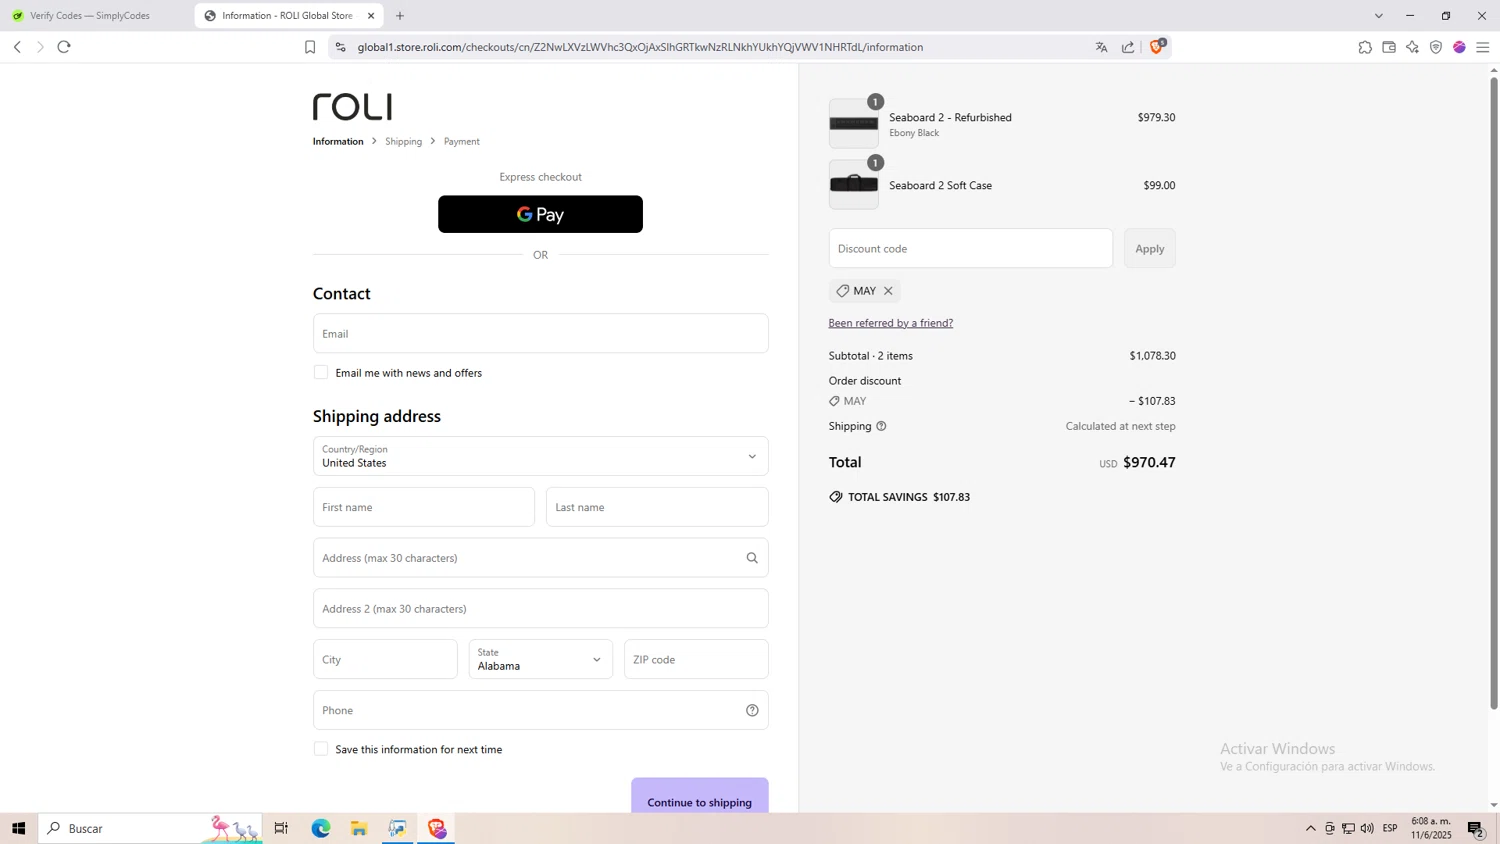The width and height of the screenshot is (1500, 844).
Task: Open Country/Region dropdown
Action: tap(540, 456)
